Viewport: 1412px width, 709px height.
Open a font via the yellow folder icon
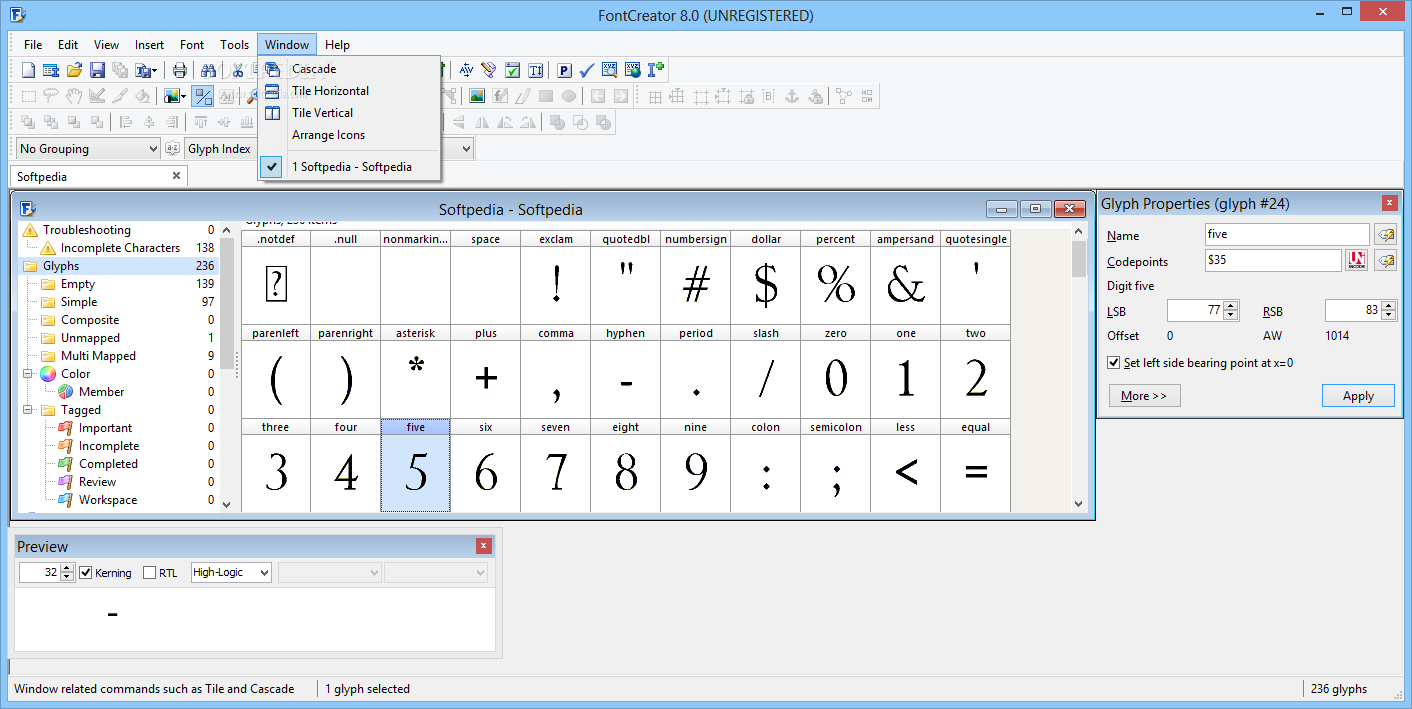(x=74, y=70)
